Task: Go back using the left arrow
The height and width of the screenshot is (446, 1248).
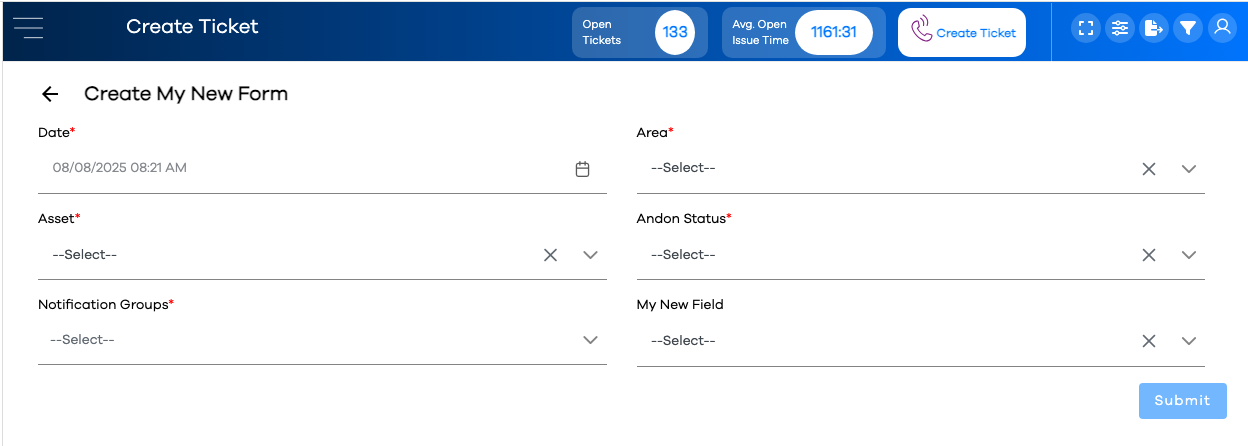Action: pos(50,94)
